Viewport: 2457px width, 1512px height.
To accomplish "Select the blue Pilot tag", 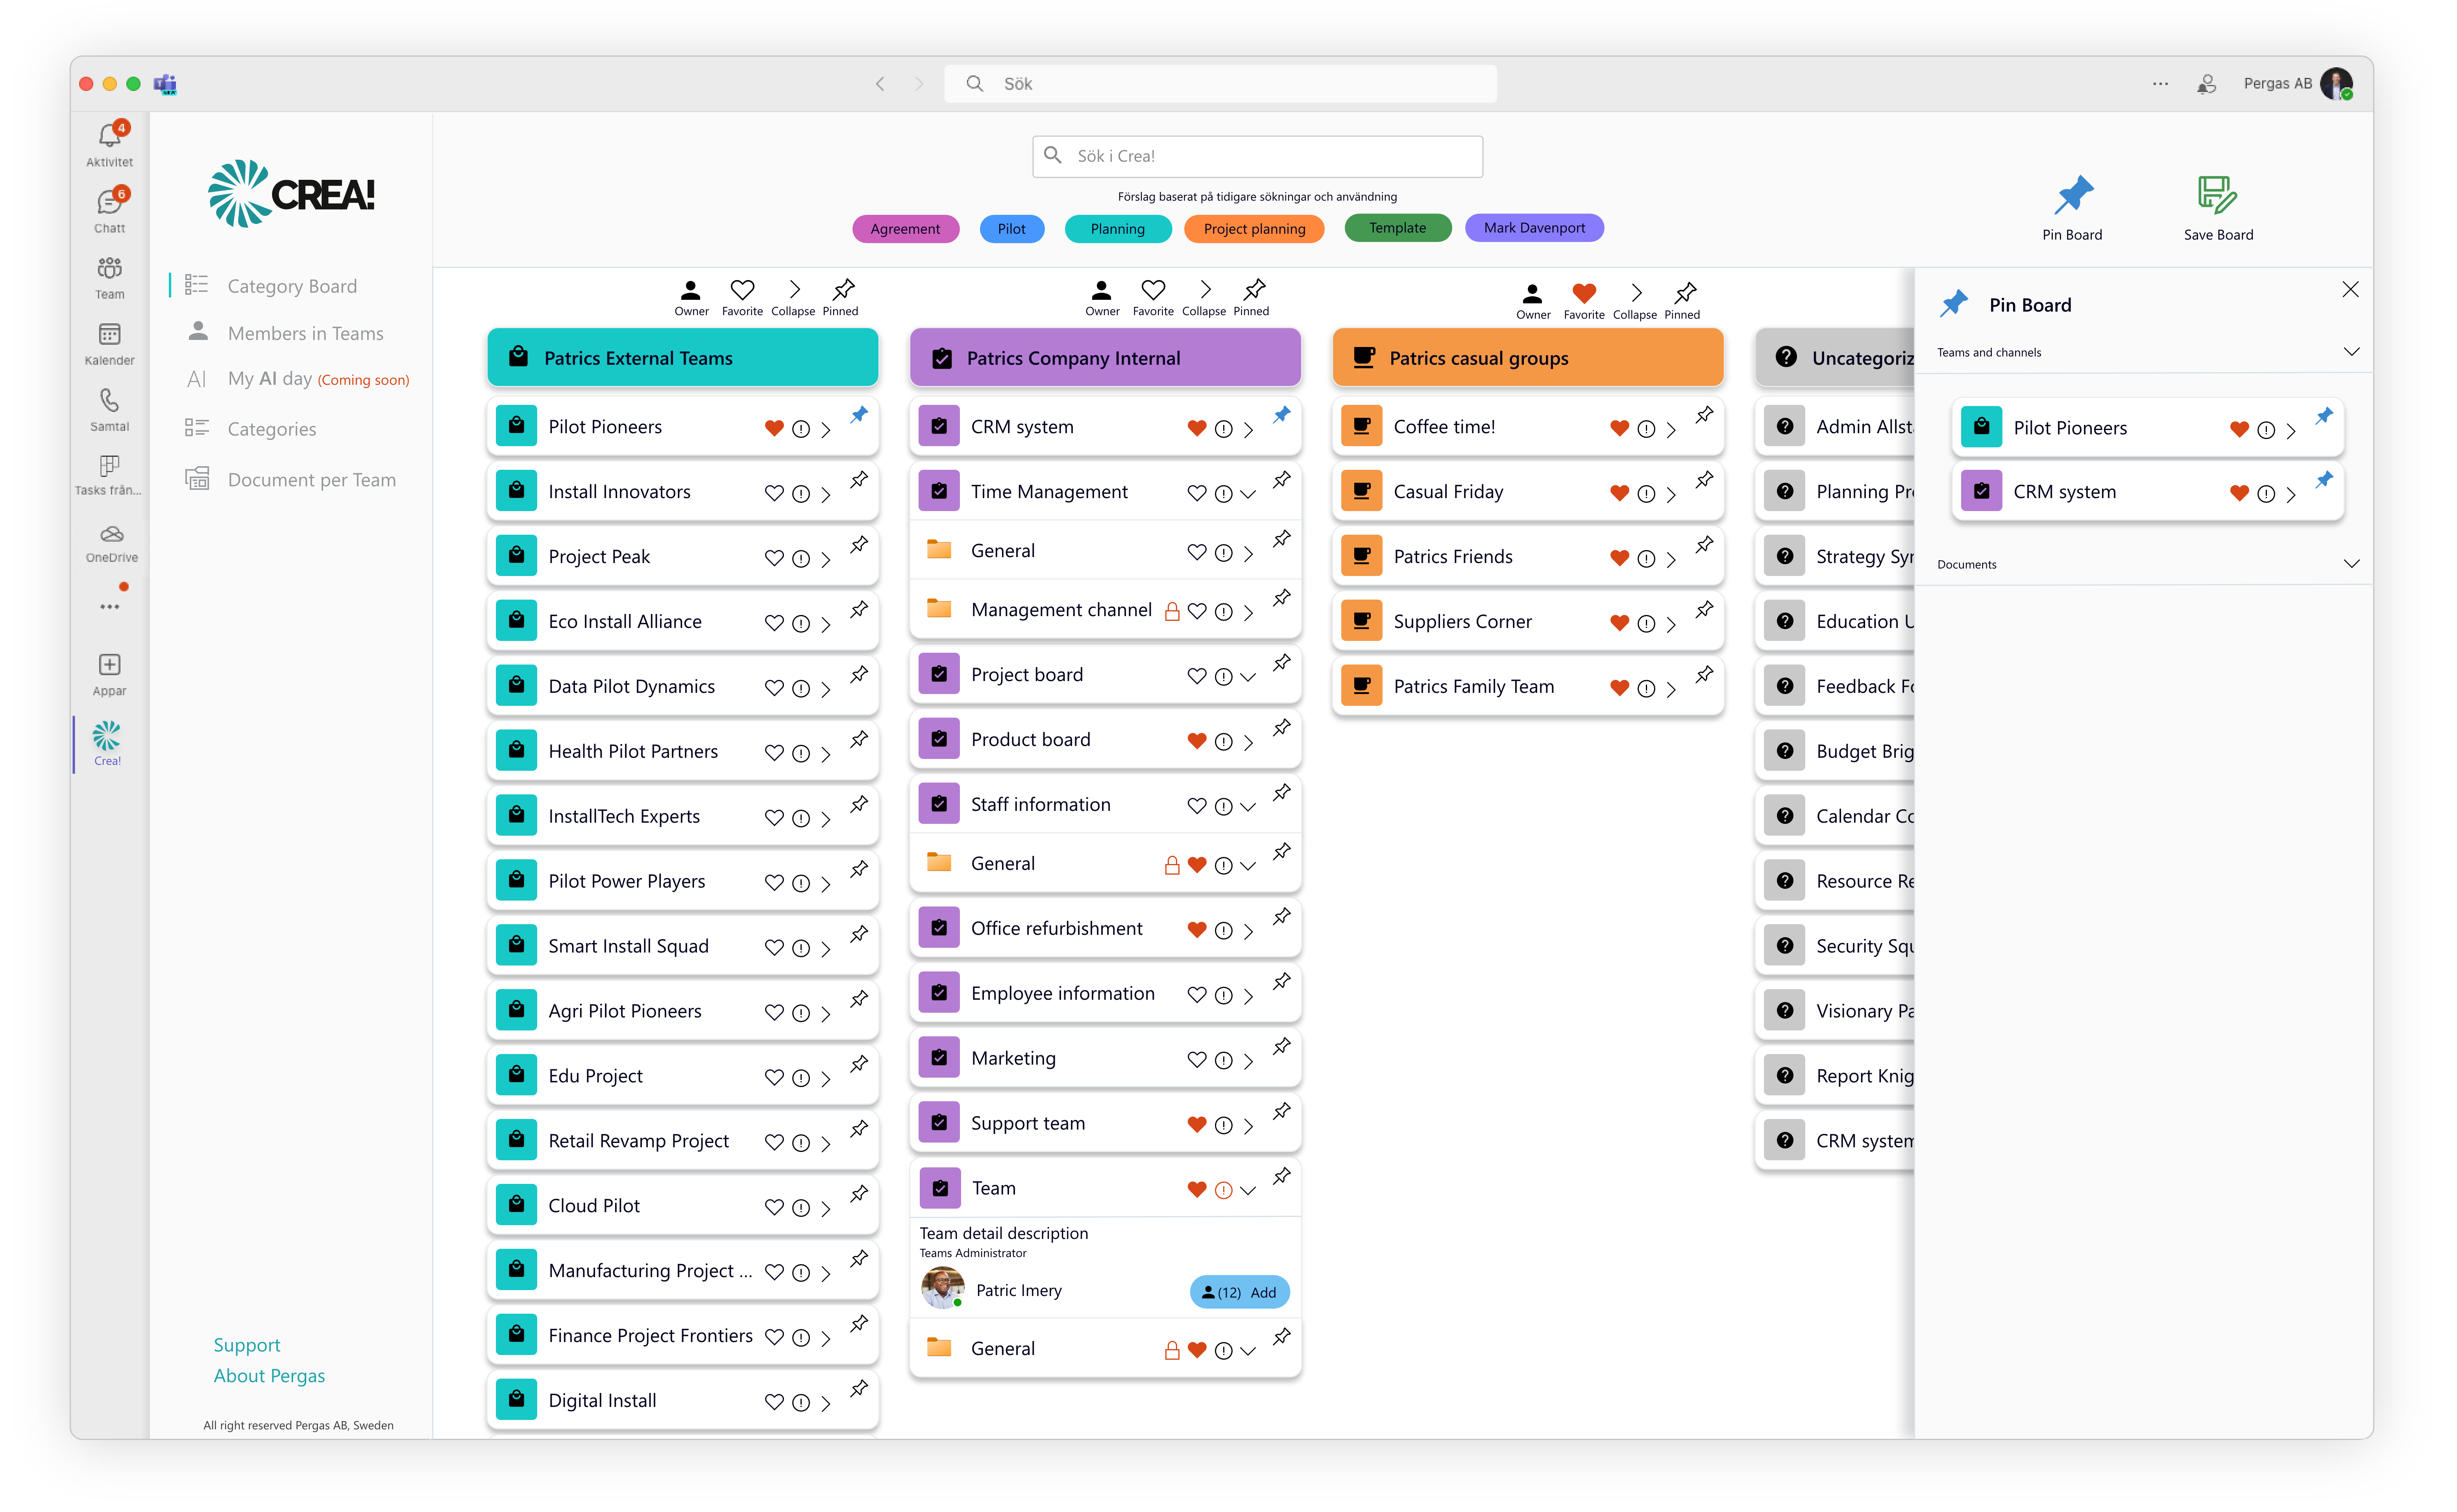I will click(1012, 229).
